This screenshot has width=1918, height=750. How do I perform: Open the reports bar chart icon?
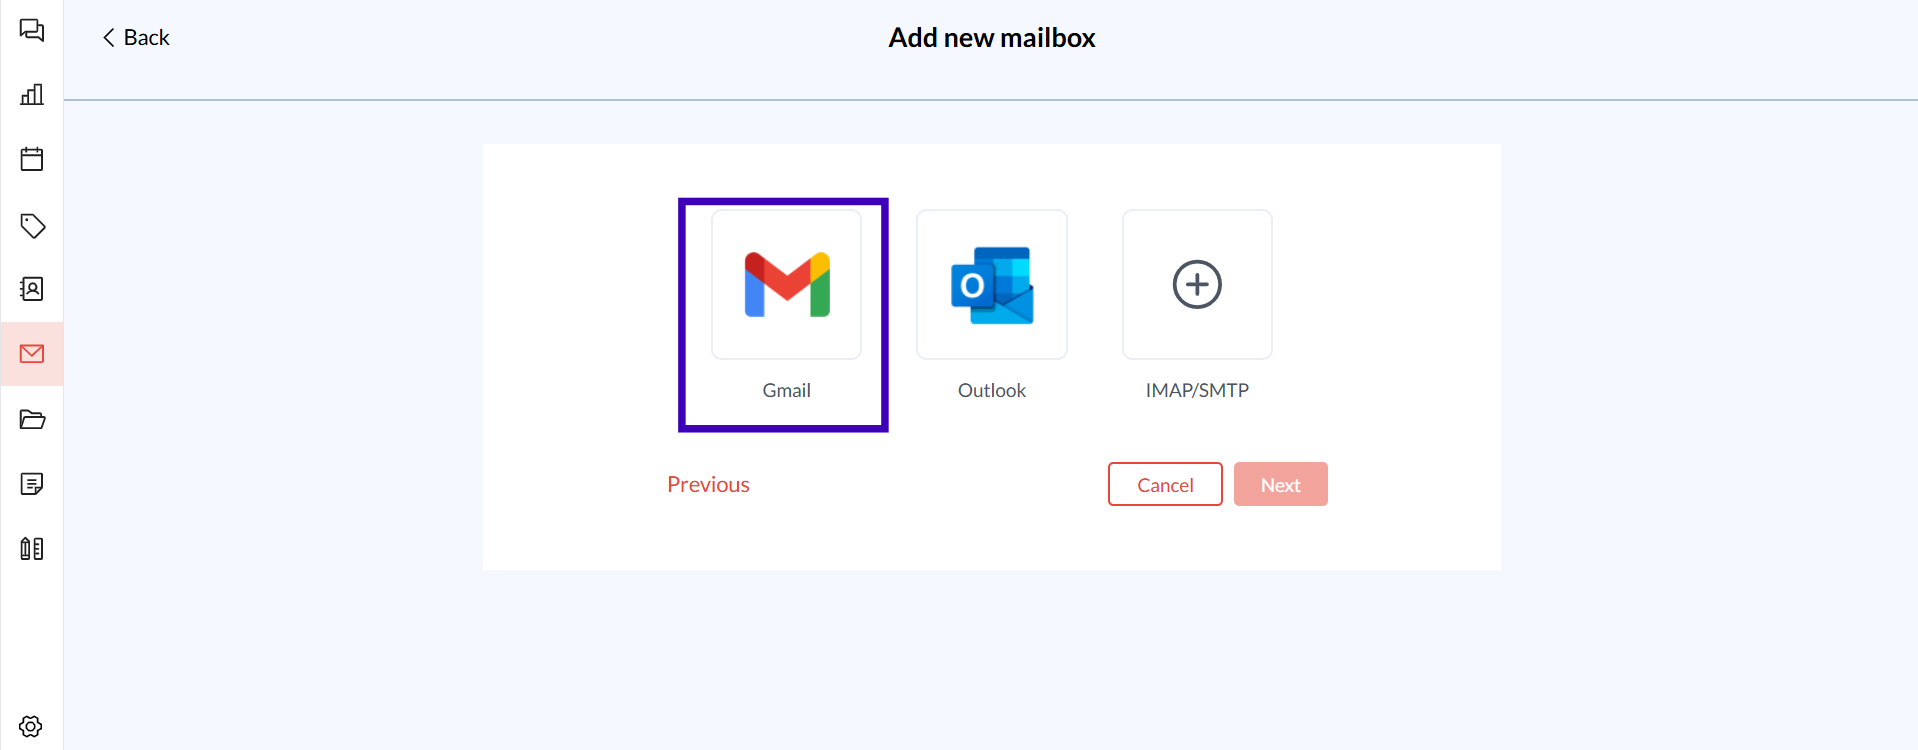pyautogui.click(x=32, y=95)
